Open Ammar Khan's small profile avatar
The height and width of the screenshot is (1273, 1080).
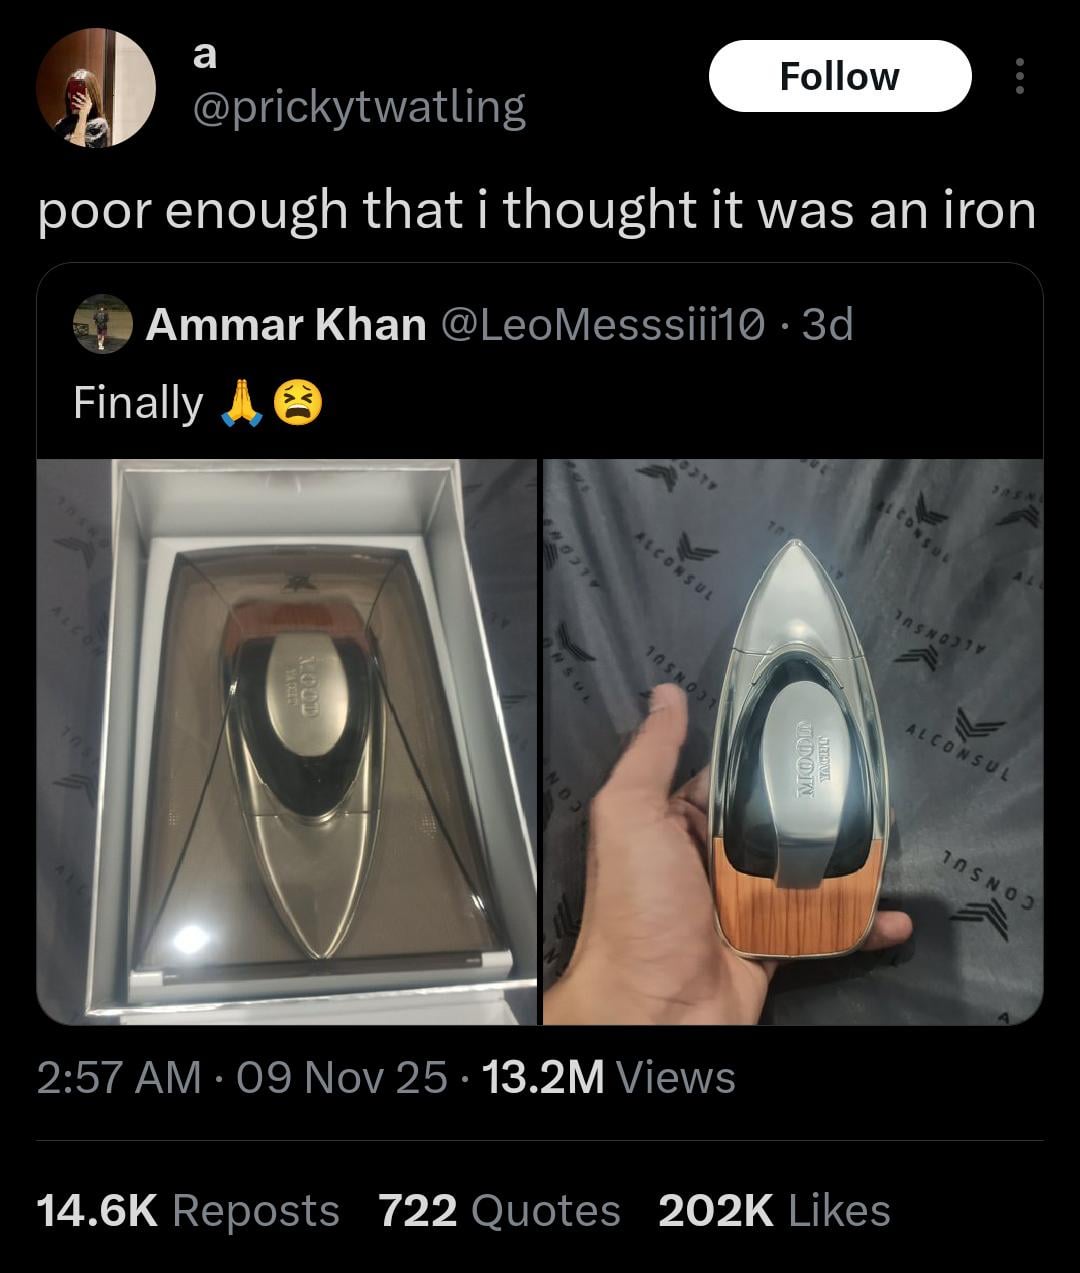103,325
